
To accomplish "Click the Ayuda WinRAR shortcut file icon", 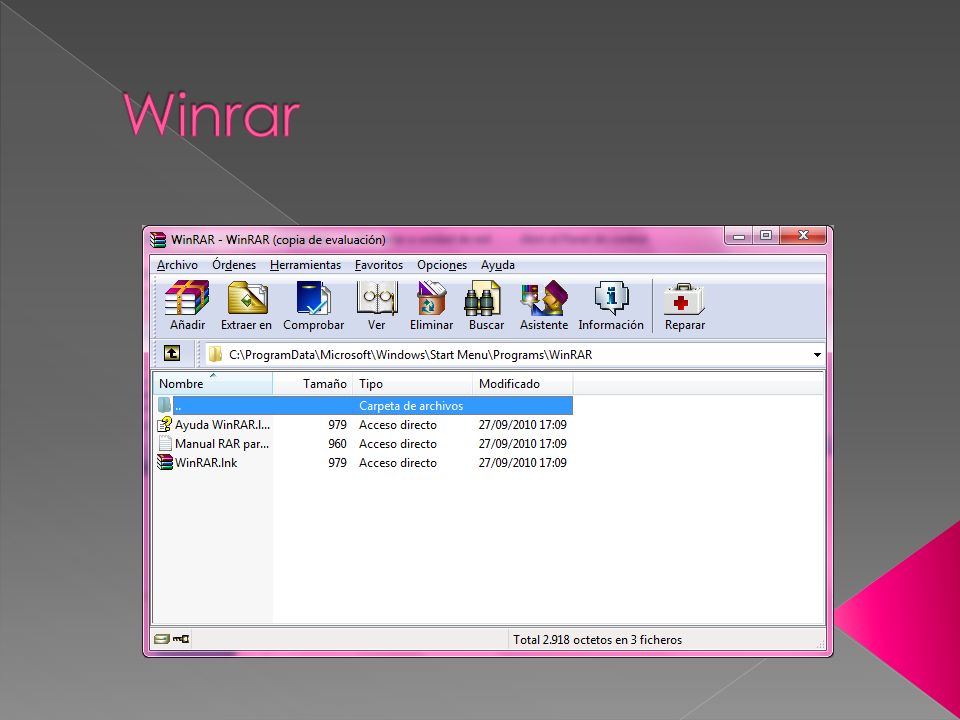I will pos(164,424).
